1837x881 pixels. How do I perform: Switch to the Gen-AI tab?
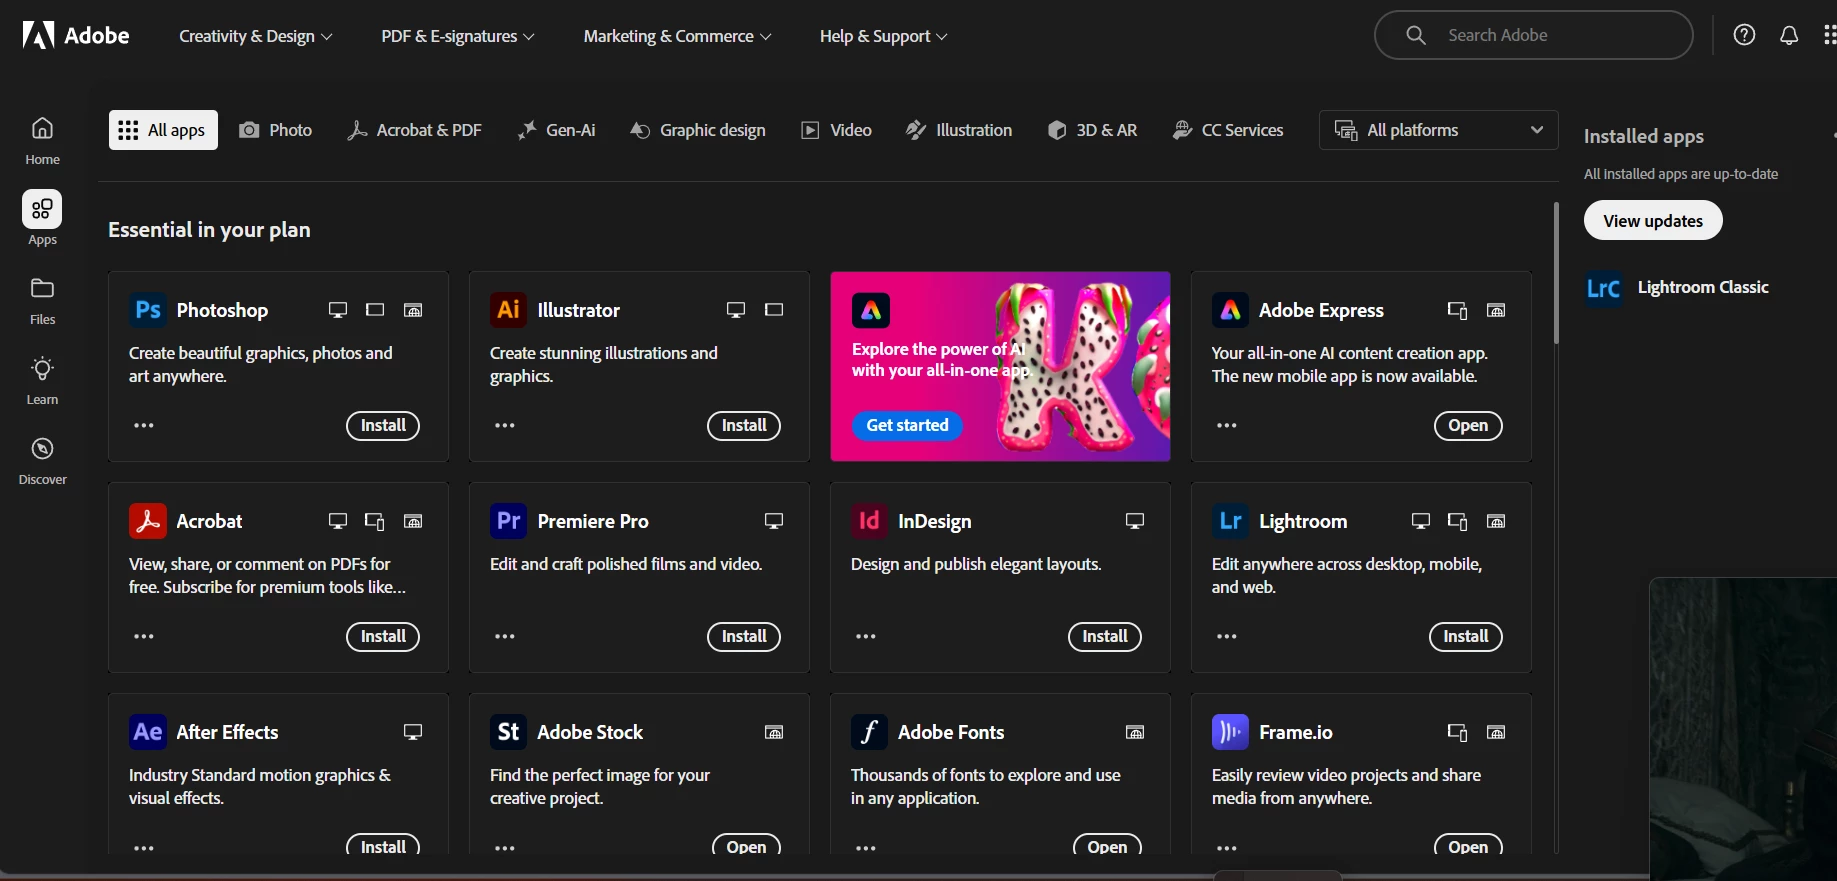point(556,130)
